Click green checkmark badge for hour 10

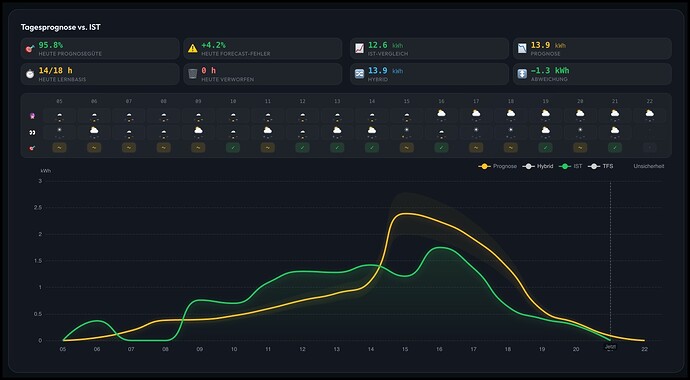[233, 148]
